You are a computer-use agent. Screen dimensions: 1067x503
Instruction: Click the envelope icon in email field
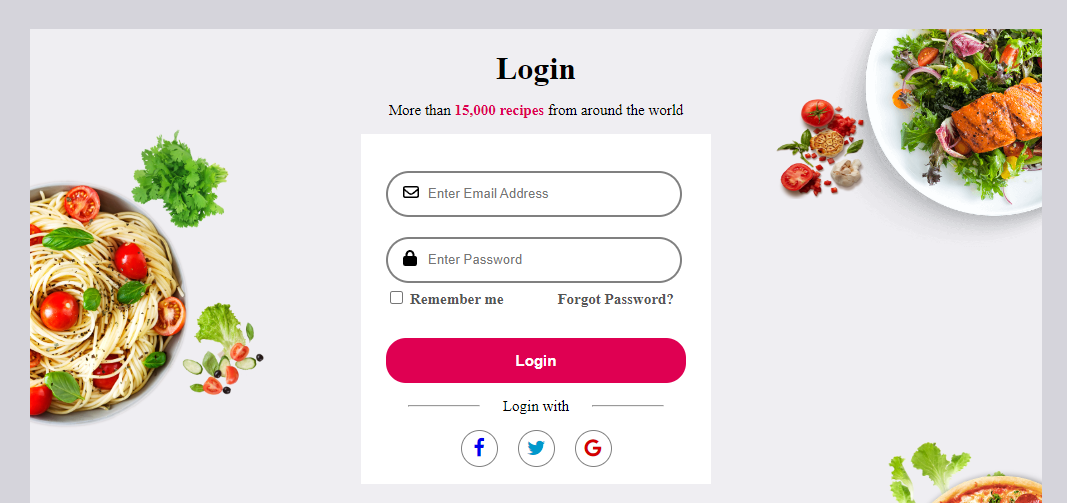[410, 193]
